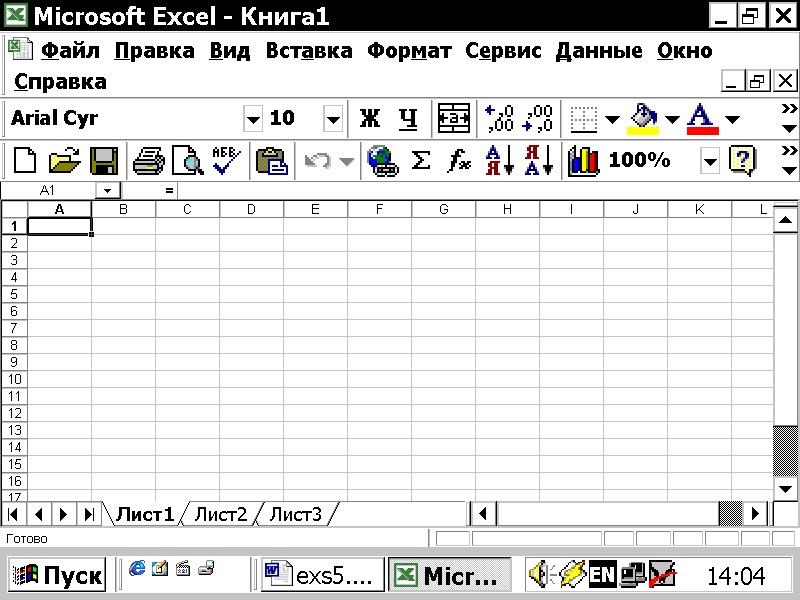800x600 pixels.
Task: Open an existing file with folder icon
Action: (64, 160)
